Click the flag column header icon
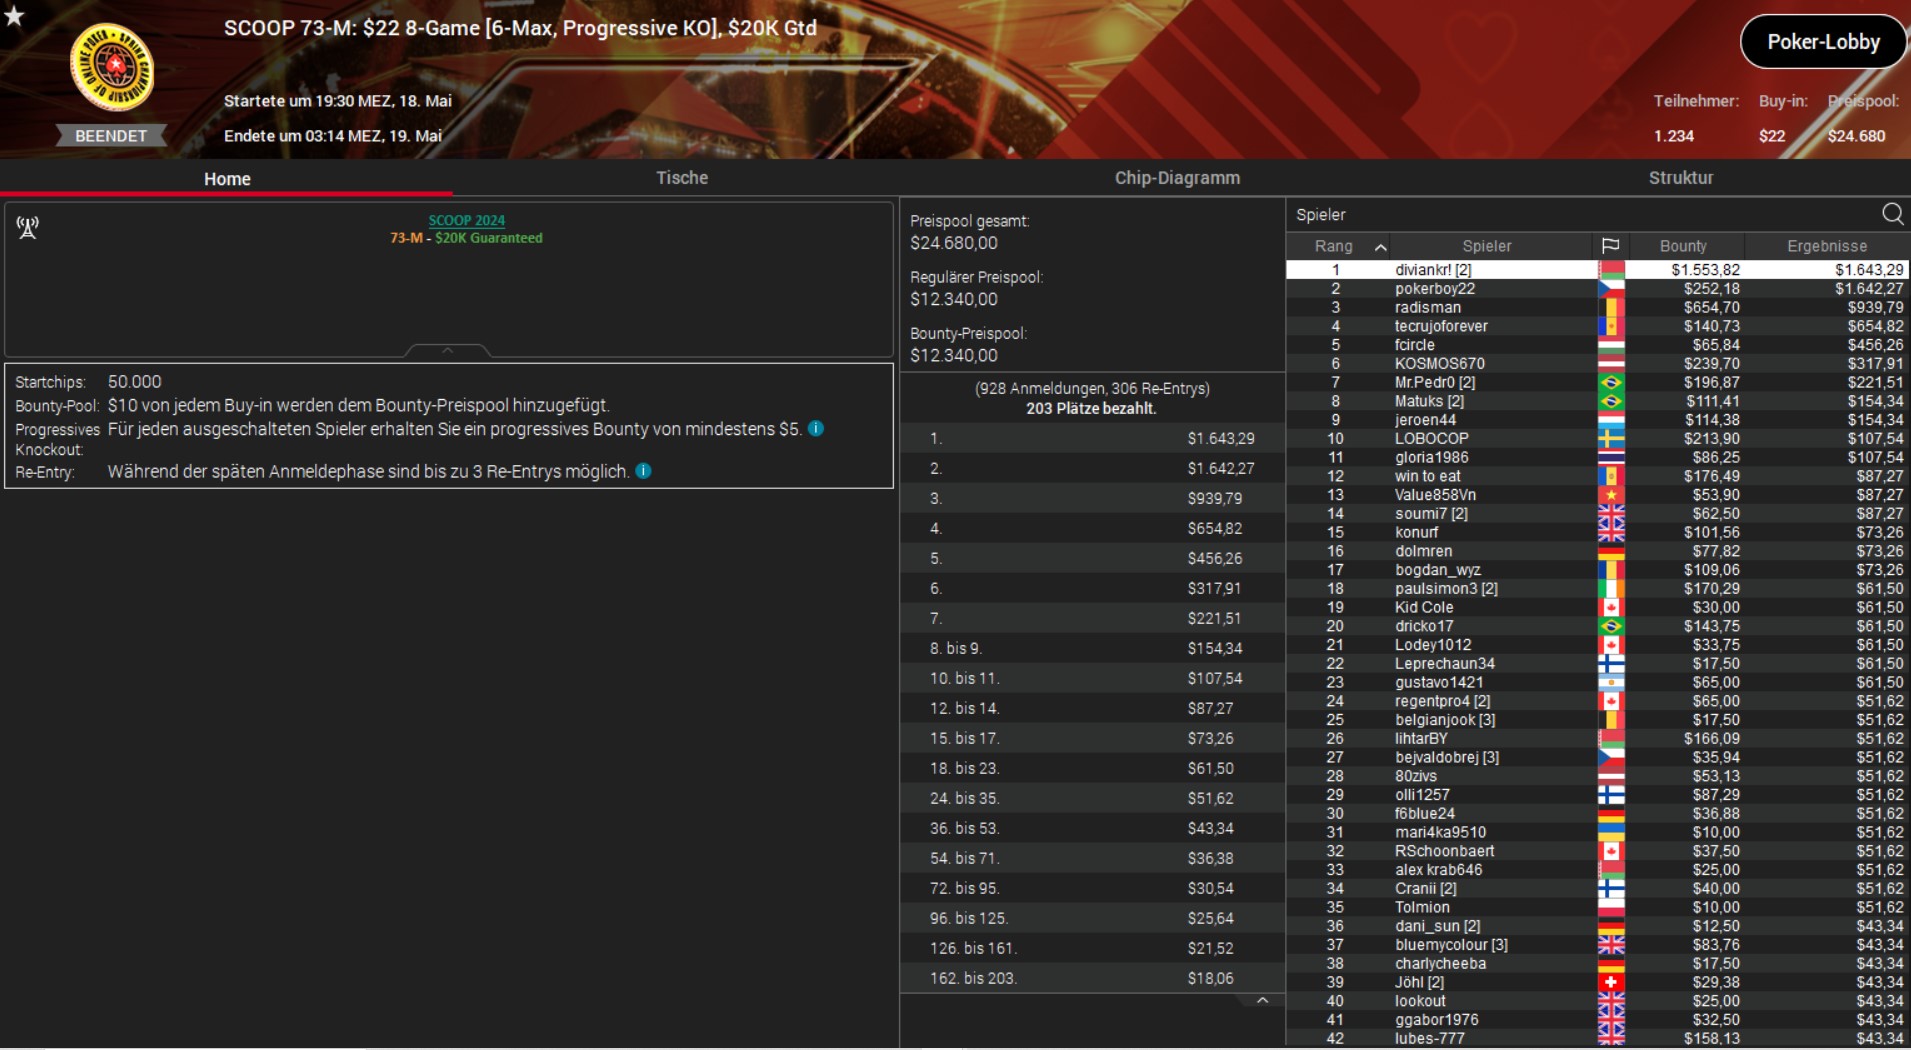 pos(1610,246)
